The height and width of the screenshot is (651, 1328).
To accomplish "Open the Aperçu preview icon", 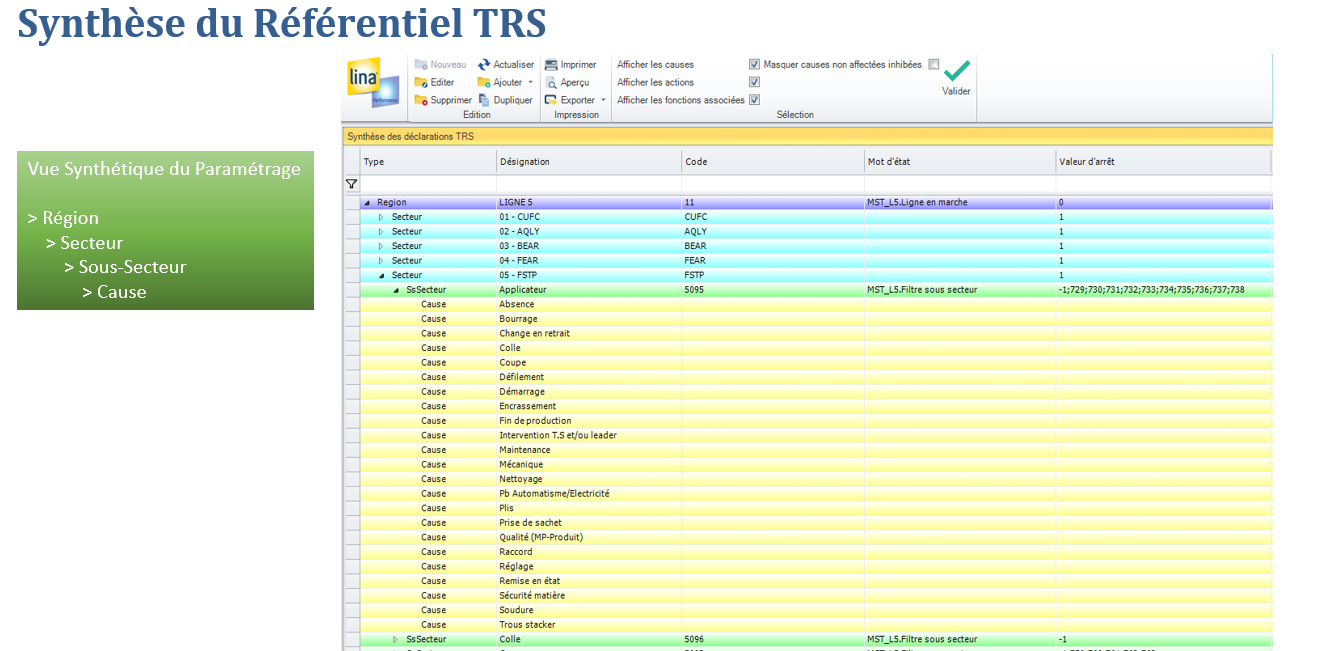I will click(551, 83).
